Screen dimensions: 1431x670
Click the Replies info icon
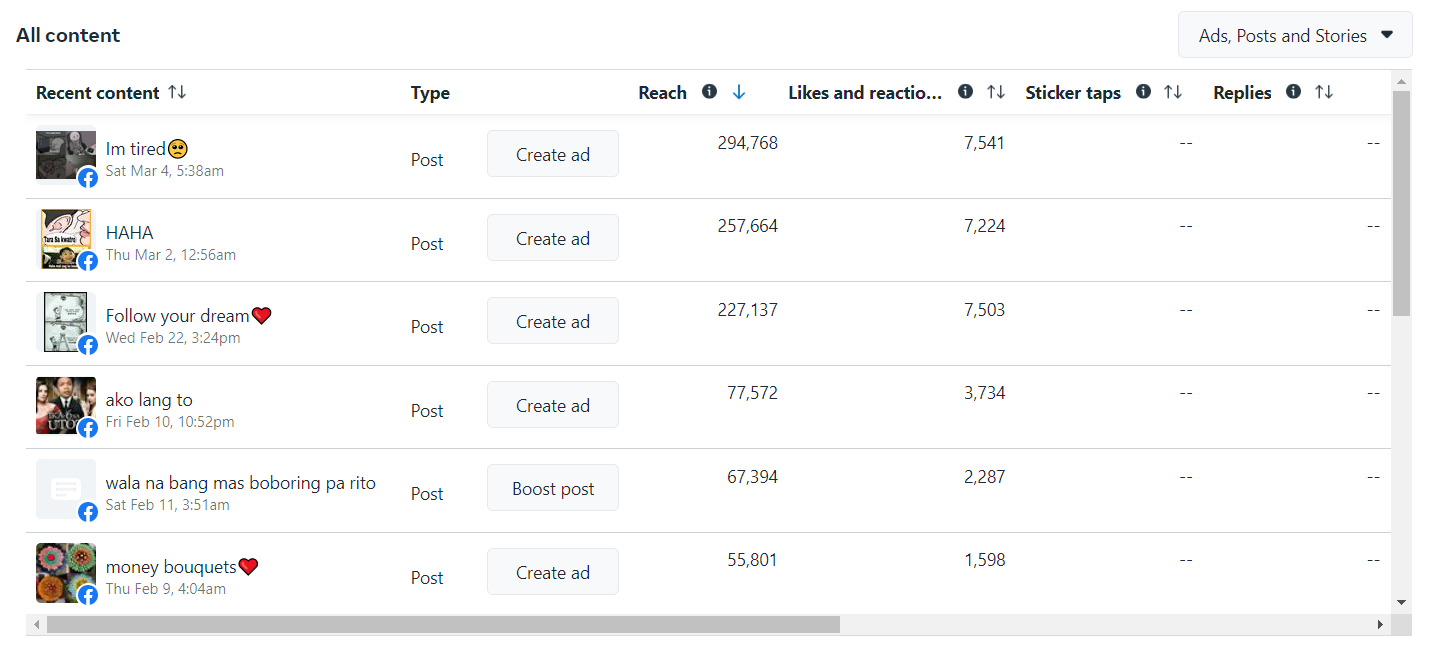click(x=1293, y=92)
